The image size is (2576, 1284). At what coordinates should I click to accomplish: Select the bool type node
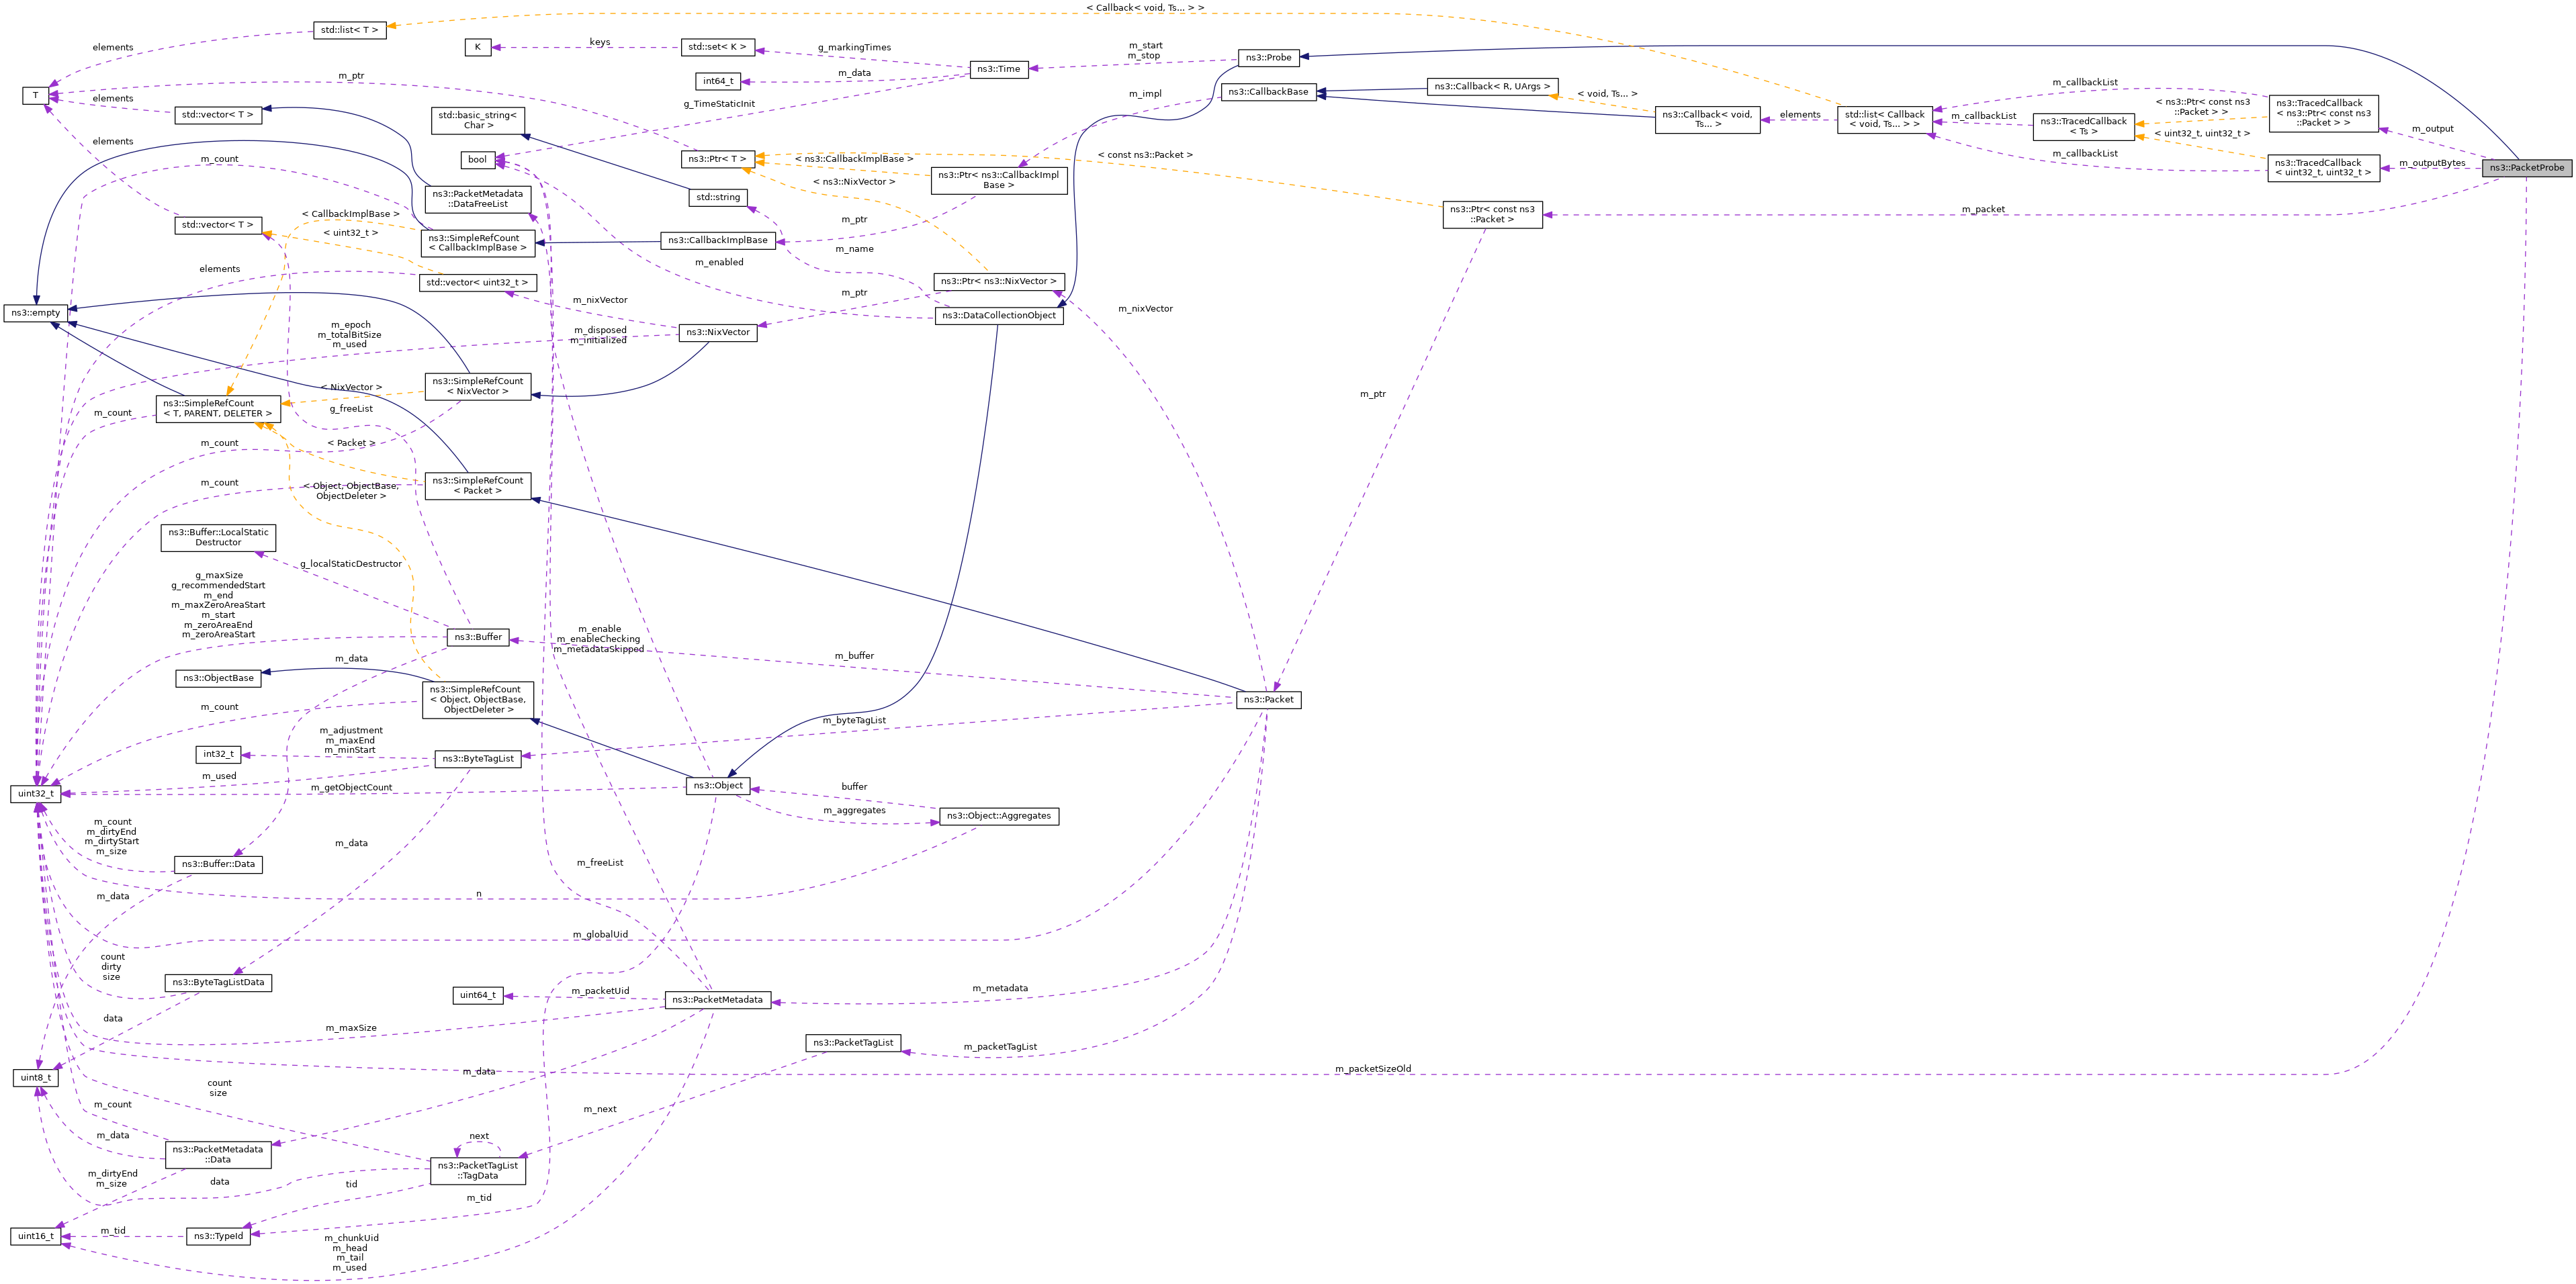(x=478, y=160)
